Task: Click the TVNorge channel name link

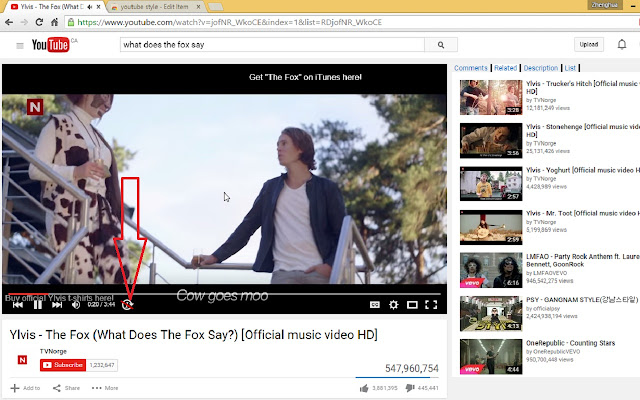Action: pyautogui.click(x=53, y=351)
